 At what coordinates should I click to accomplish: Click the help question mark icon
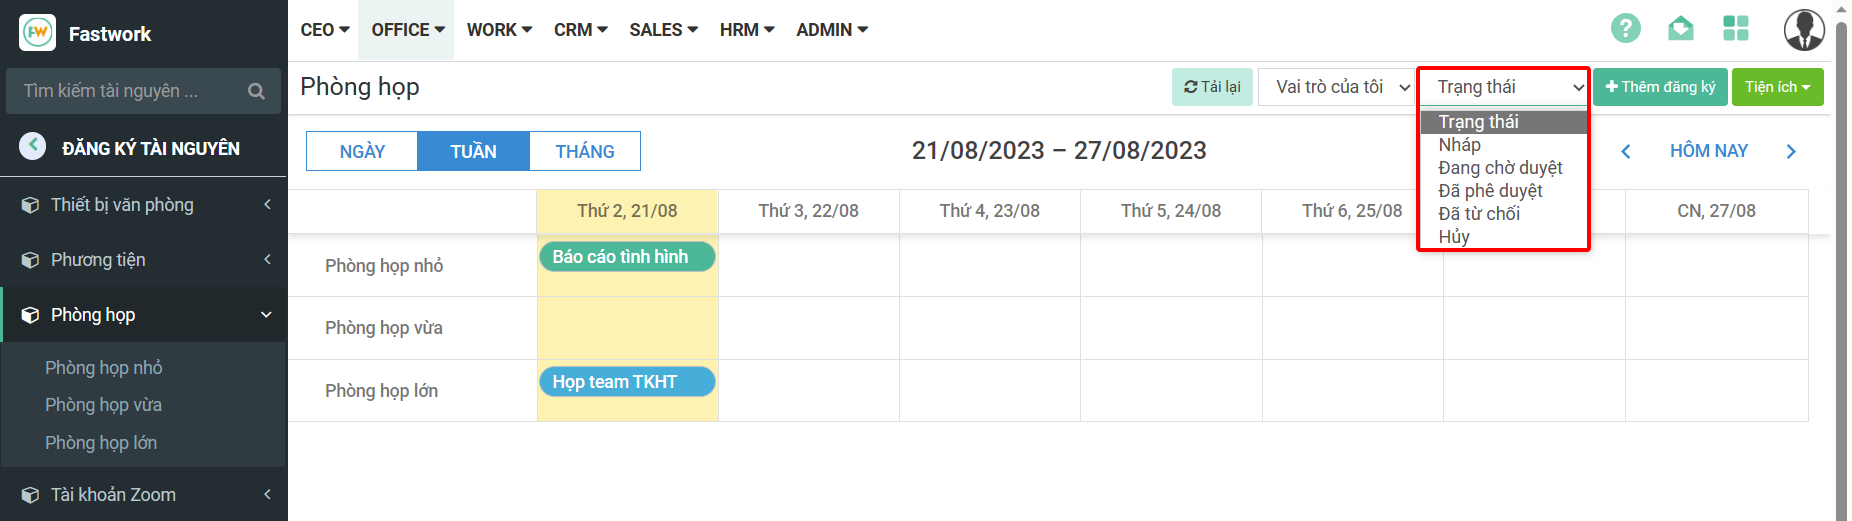tap(1625, 28)
